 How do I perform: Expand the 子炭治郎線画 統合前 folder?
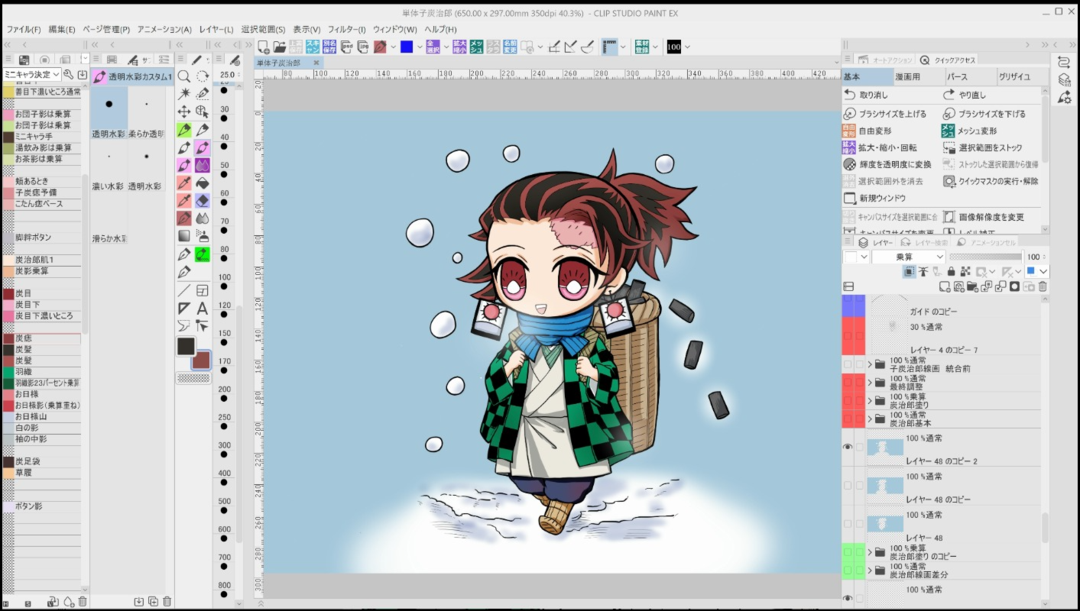pyautogui.click(x=870, y=364)
